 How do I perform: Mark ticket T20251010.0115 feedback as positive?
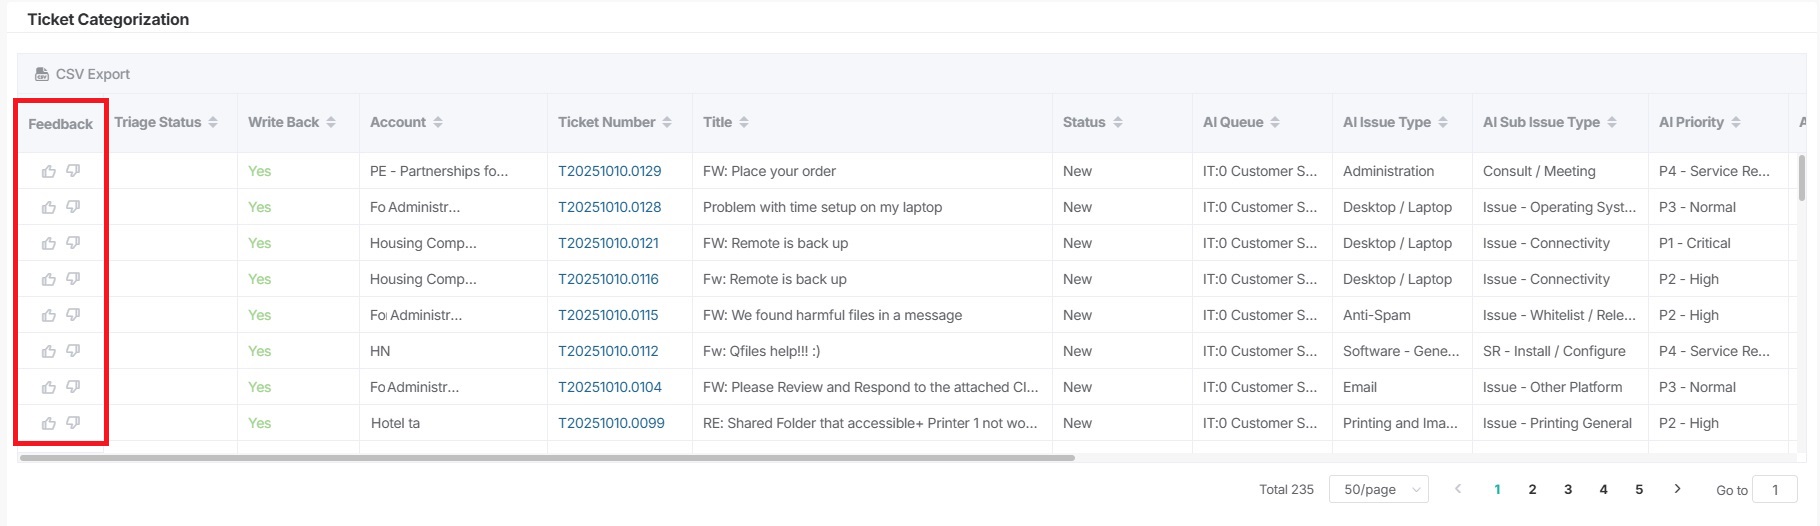48,315
